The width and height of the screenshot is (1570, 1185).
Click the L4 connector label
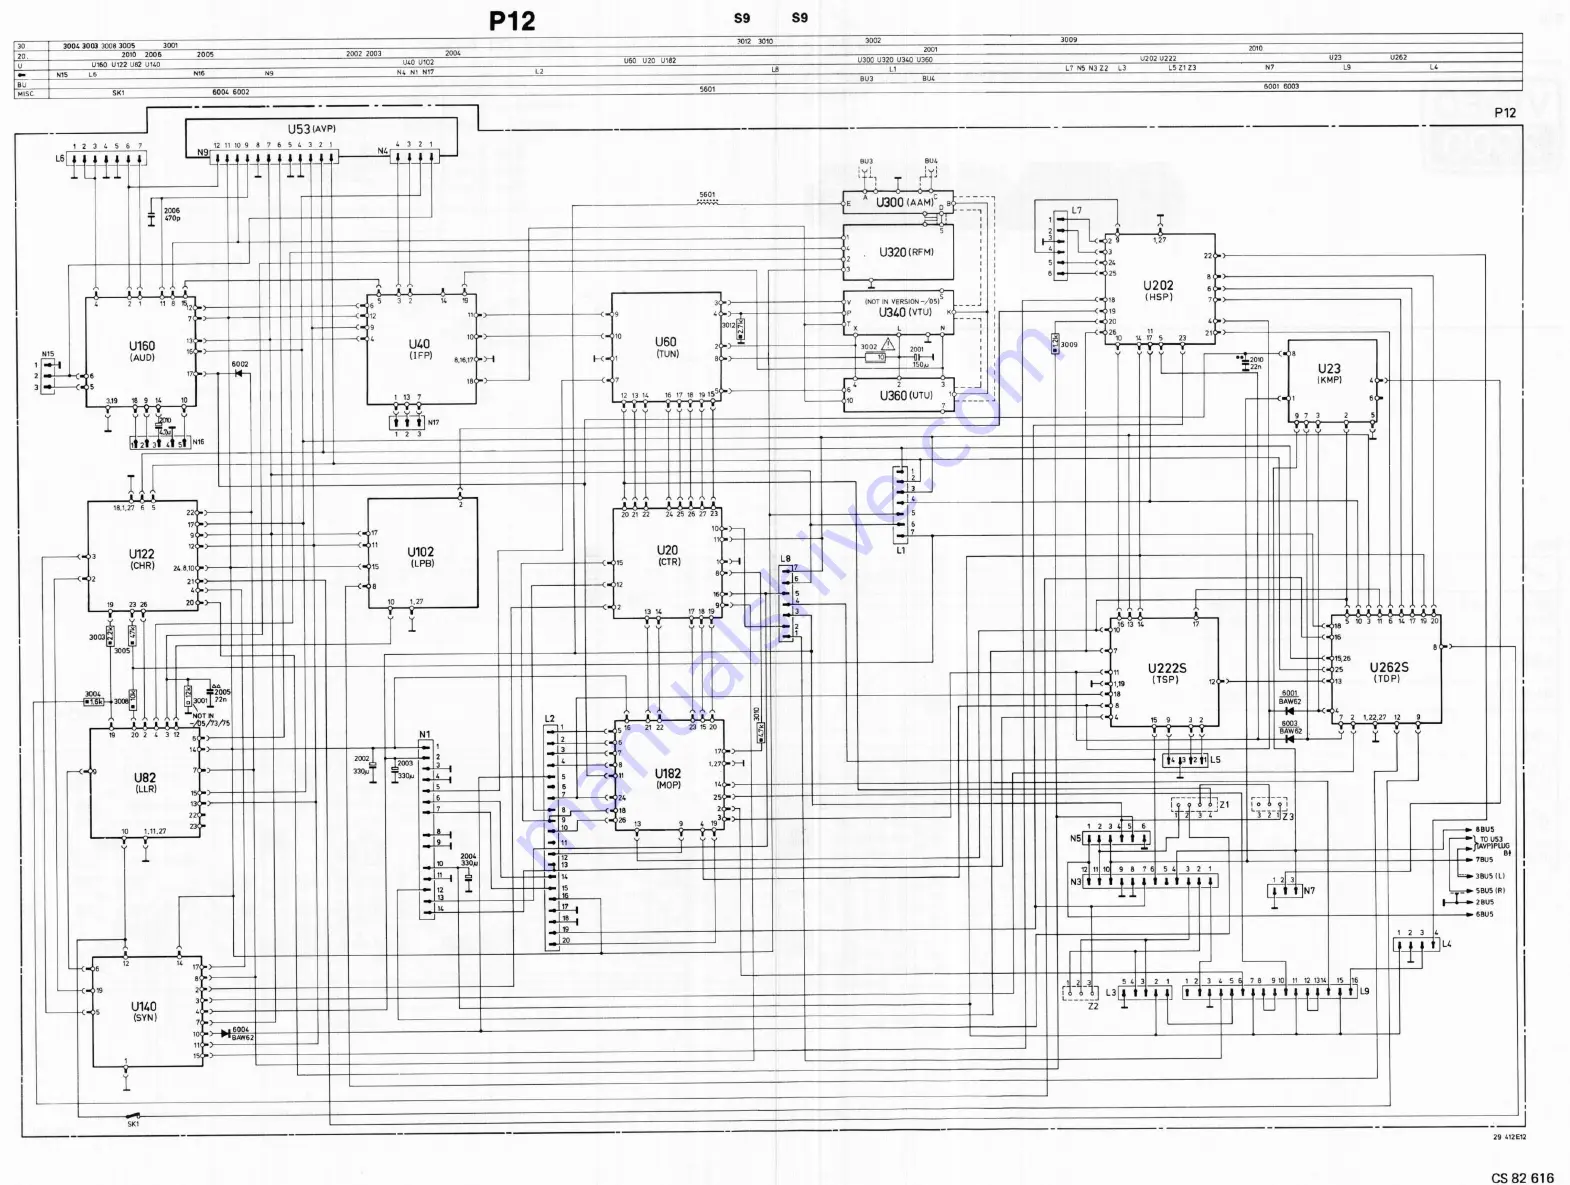pyautogui.click(x=1446, y=943)
